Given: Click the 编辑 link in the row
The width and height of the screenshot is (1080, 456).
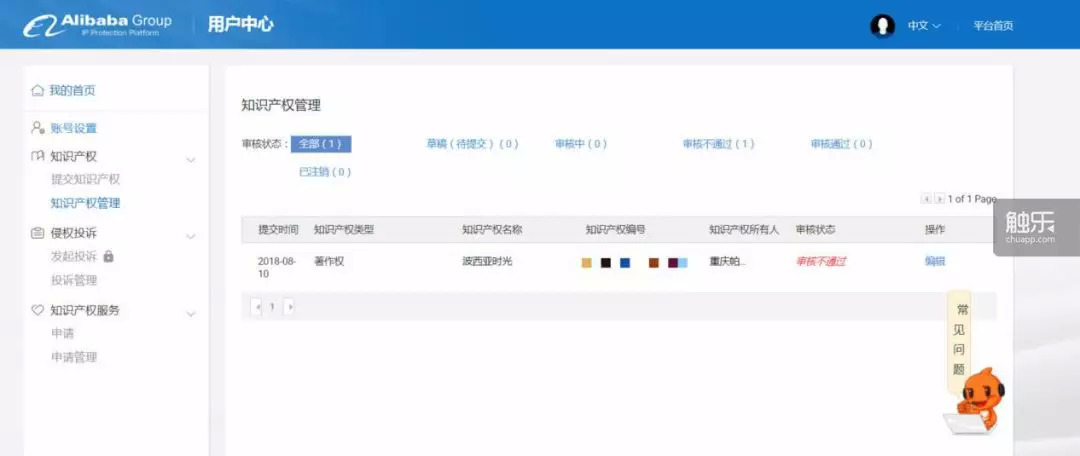Looking at the screenshot, I should click(x=935, y=262).
